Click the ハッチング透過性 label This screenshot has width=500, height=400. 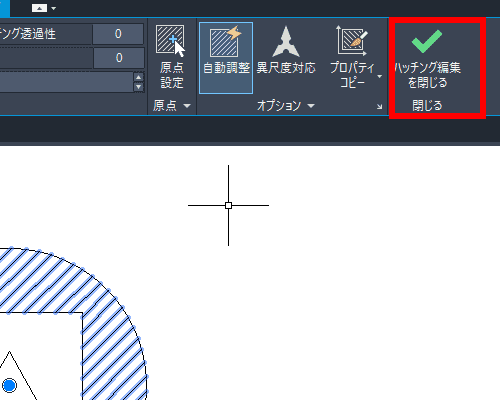28,34
